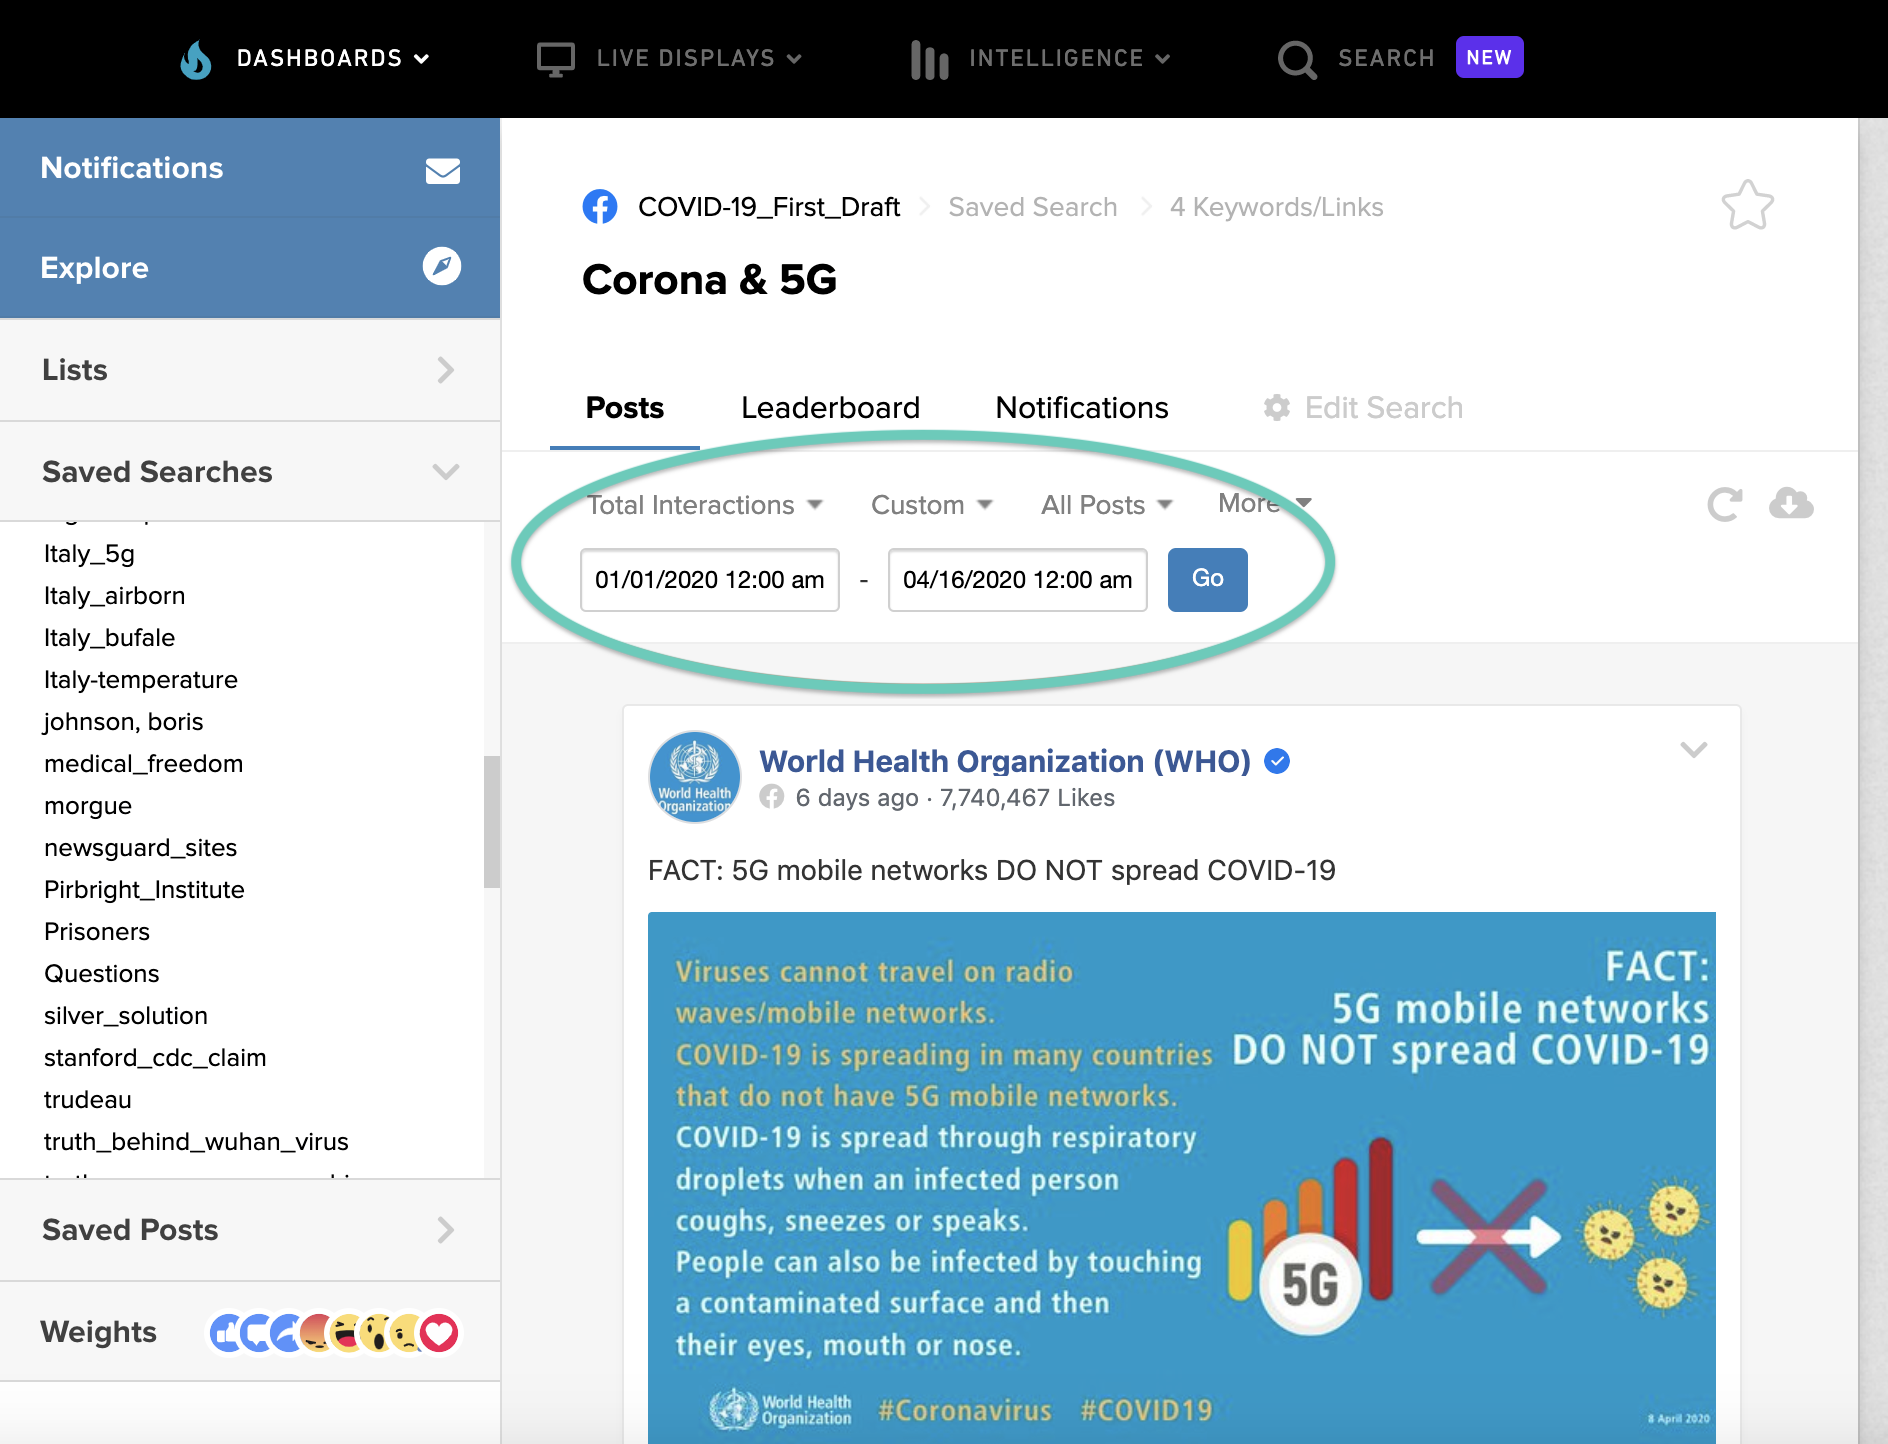Click the Search magnifier icon
Viewport: 1888px width, 1444px height.
pyautogui.click(x=1297, y=59)
